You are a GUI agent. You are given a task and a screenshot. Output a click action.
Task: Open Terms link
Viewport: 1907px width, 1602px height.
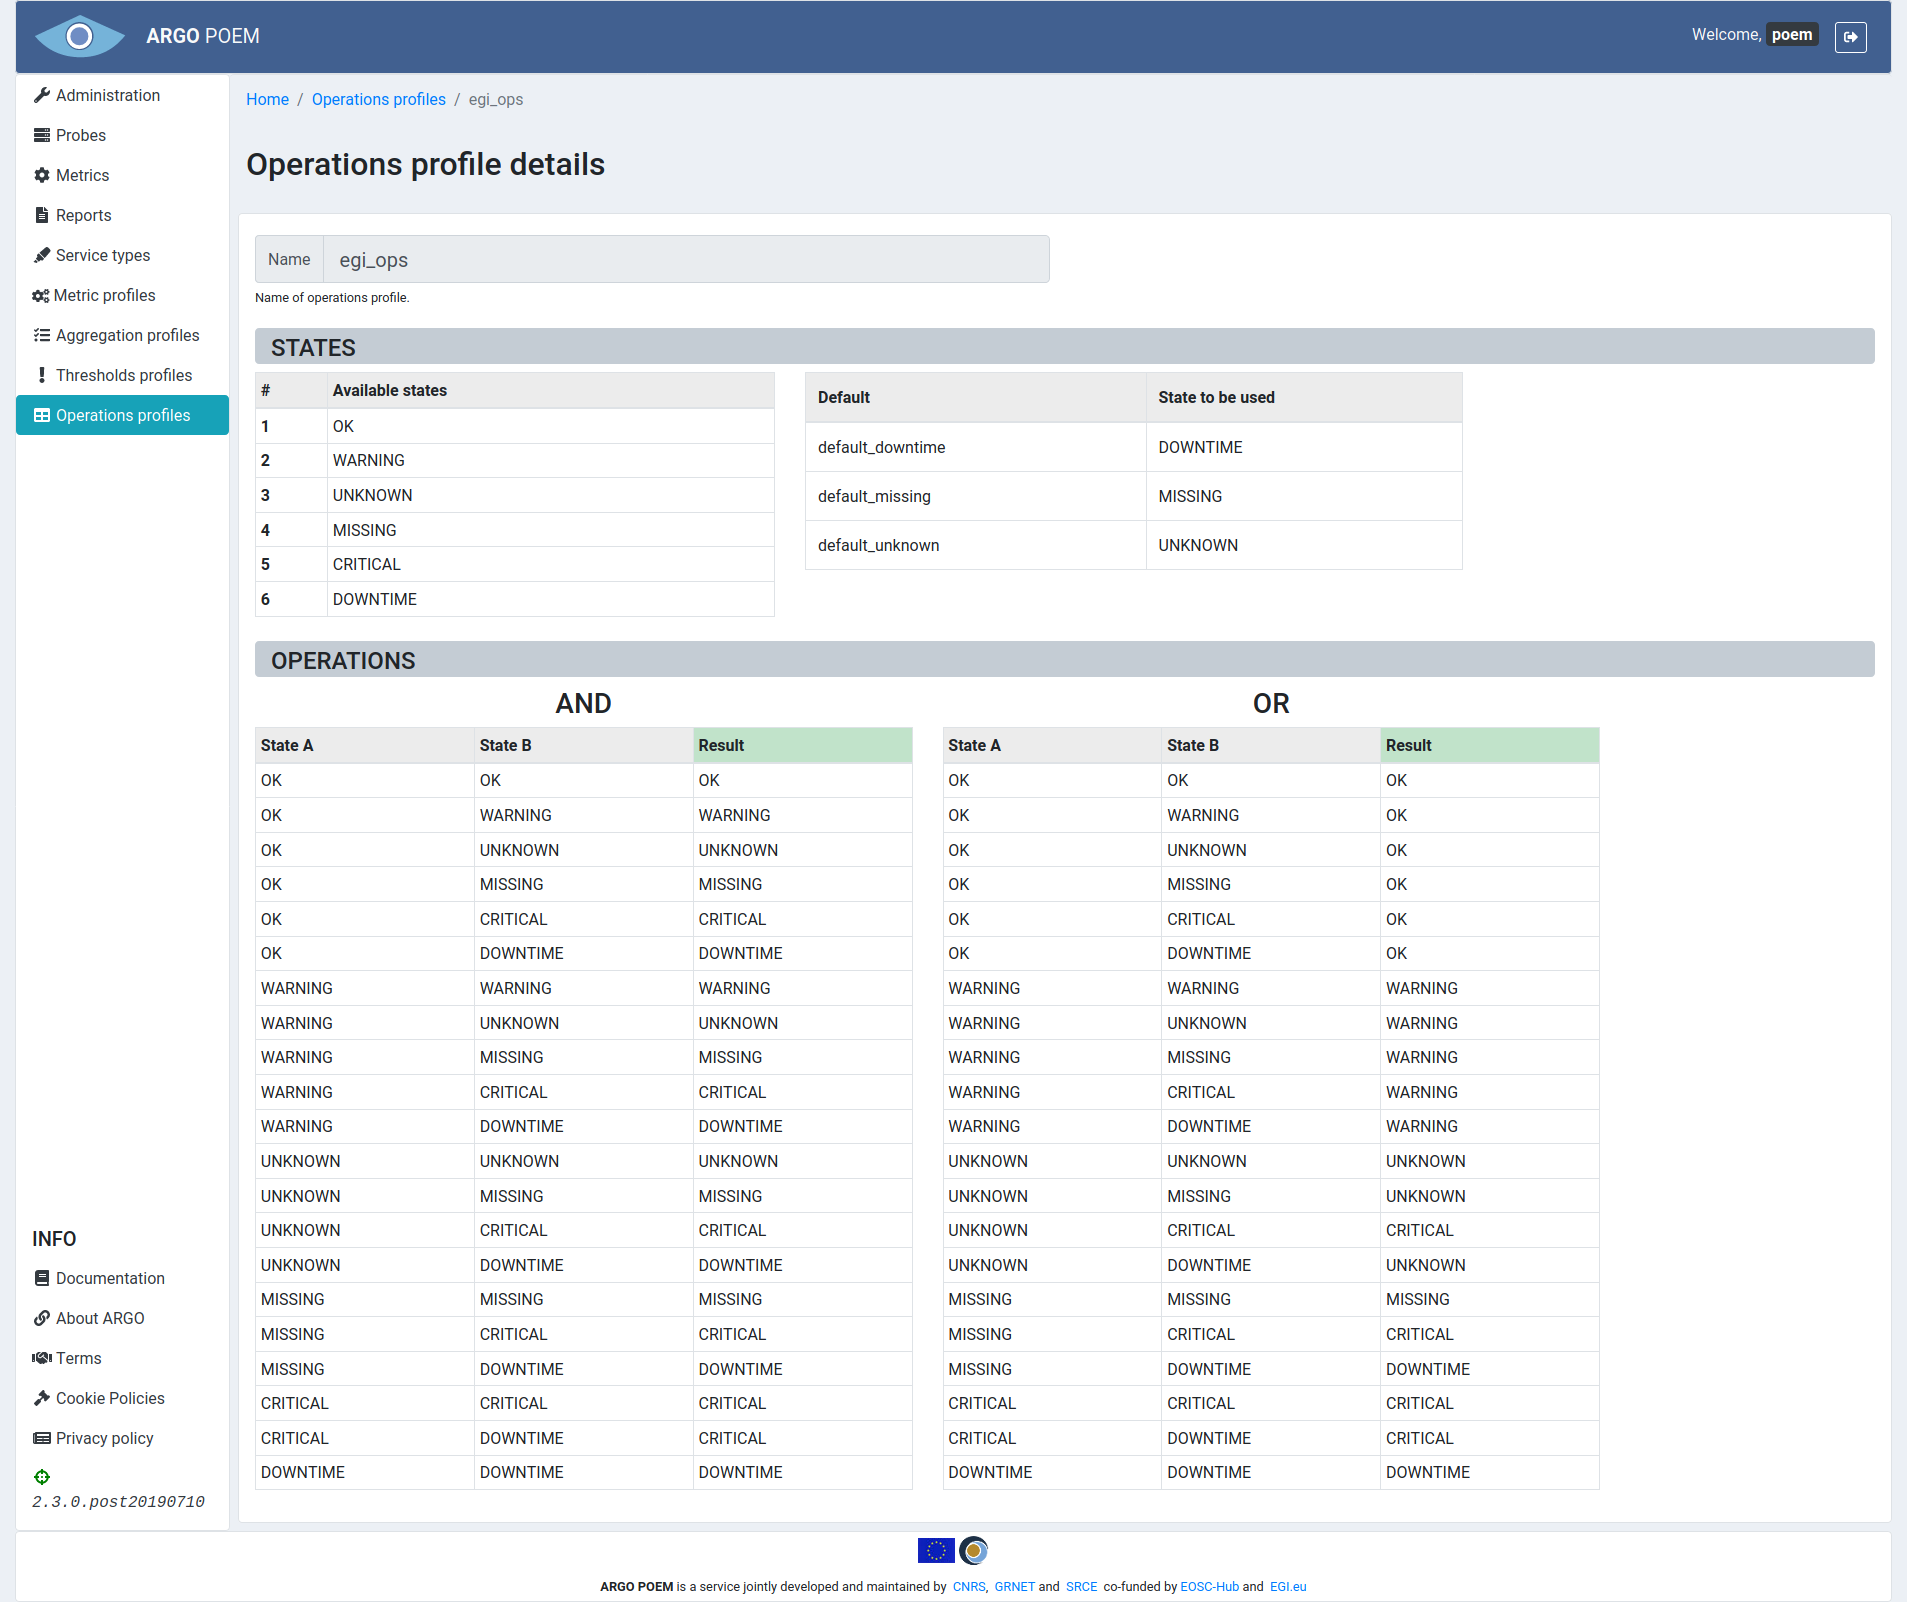pyautogui.click(x=79, y=1358)
